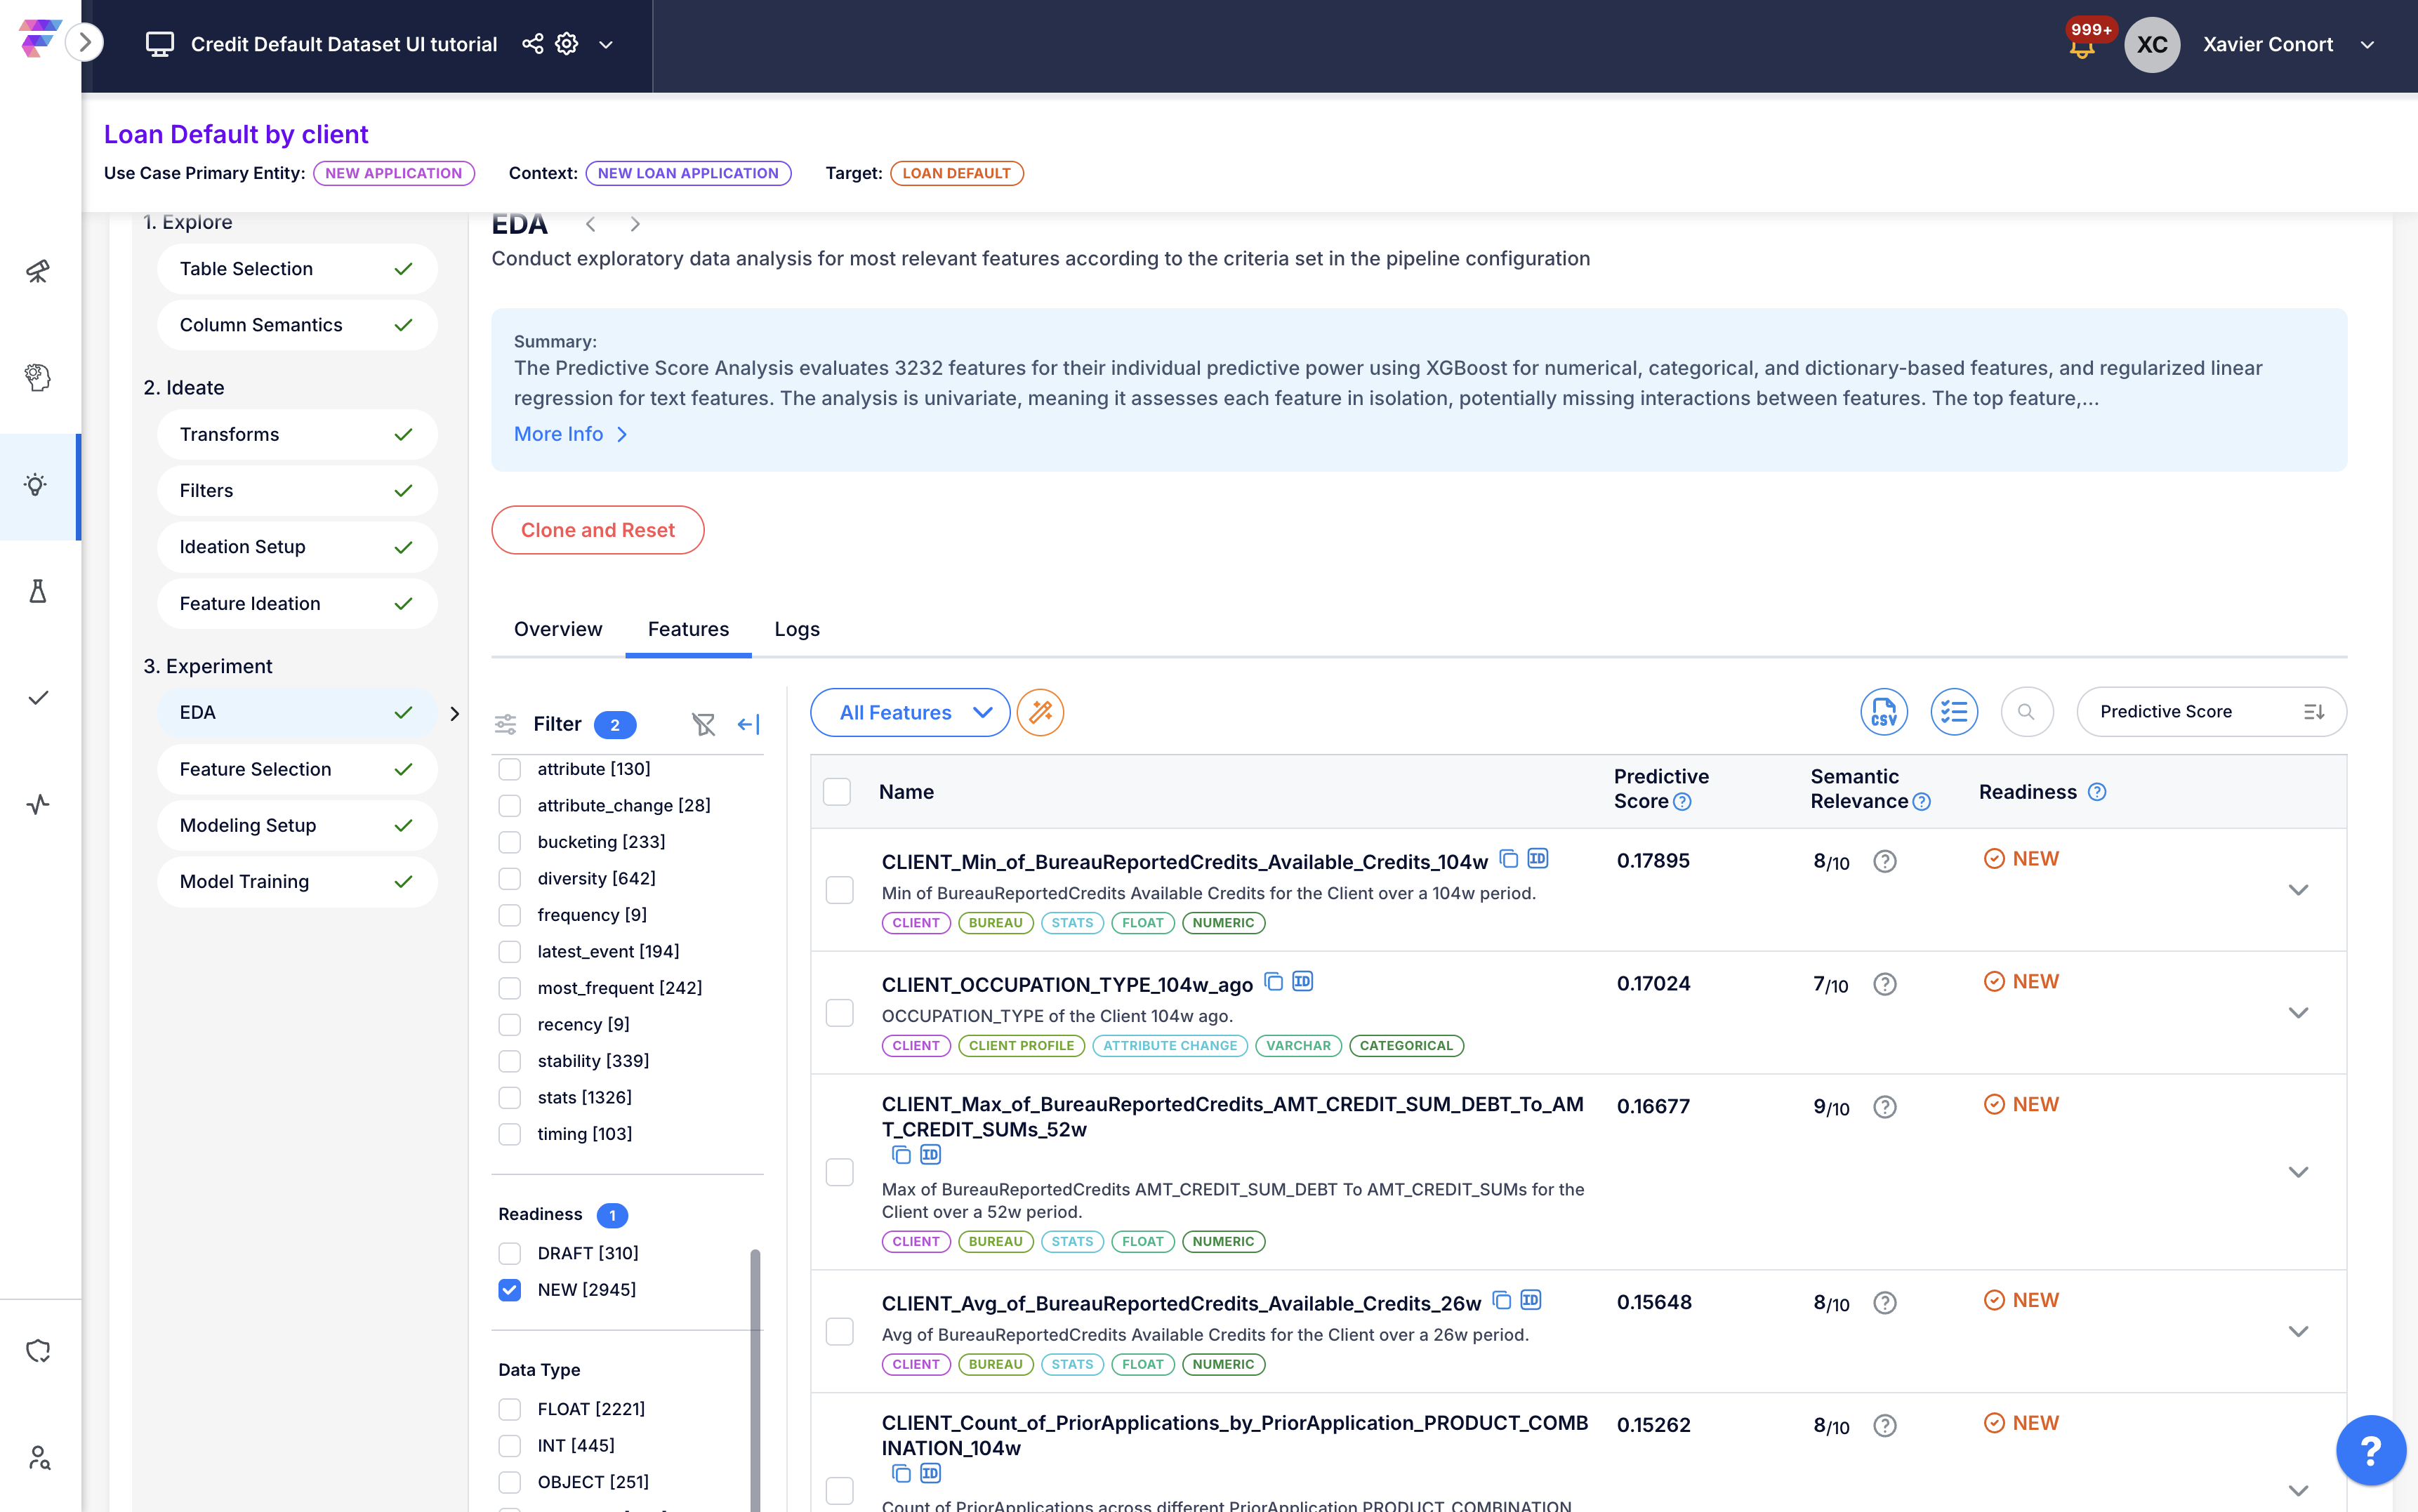Open the notifications bell

click(x=2082, y=47)
